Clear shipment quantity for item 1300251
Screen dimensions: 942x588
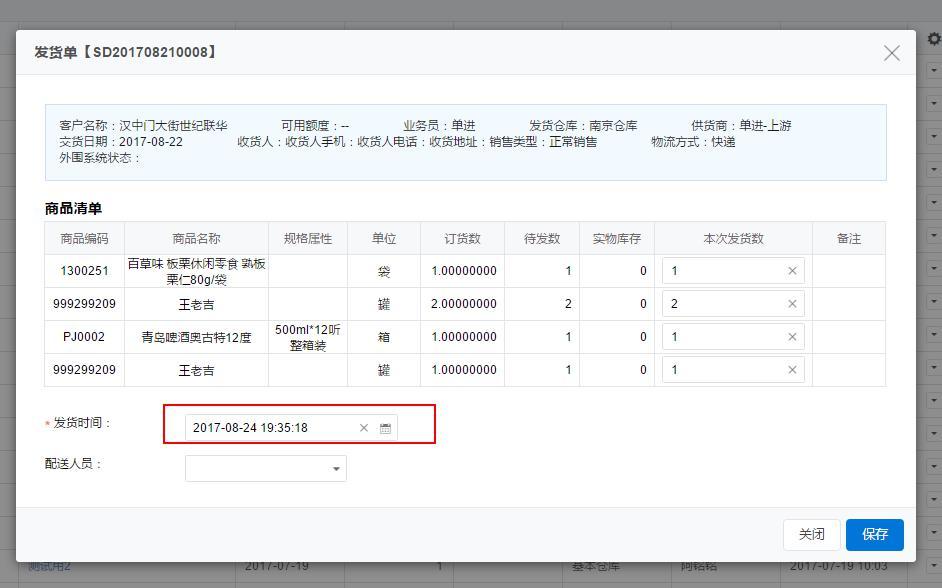(792, 271)
